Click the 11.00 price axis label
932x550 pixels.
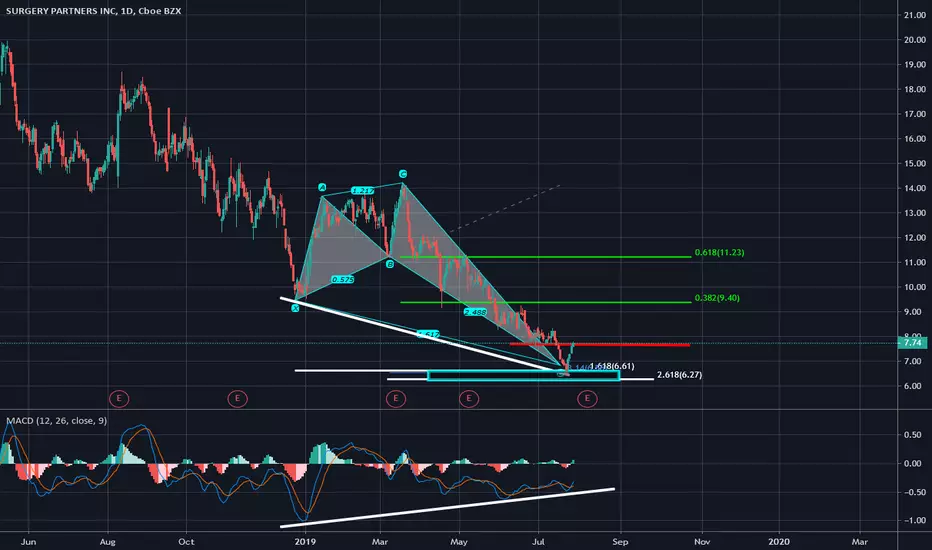914,262
